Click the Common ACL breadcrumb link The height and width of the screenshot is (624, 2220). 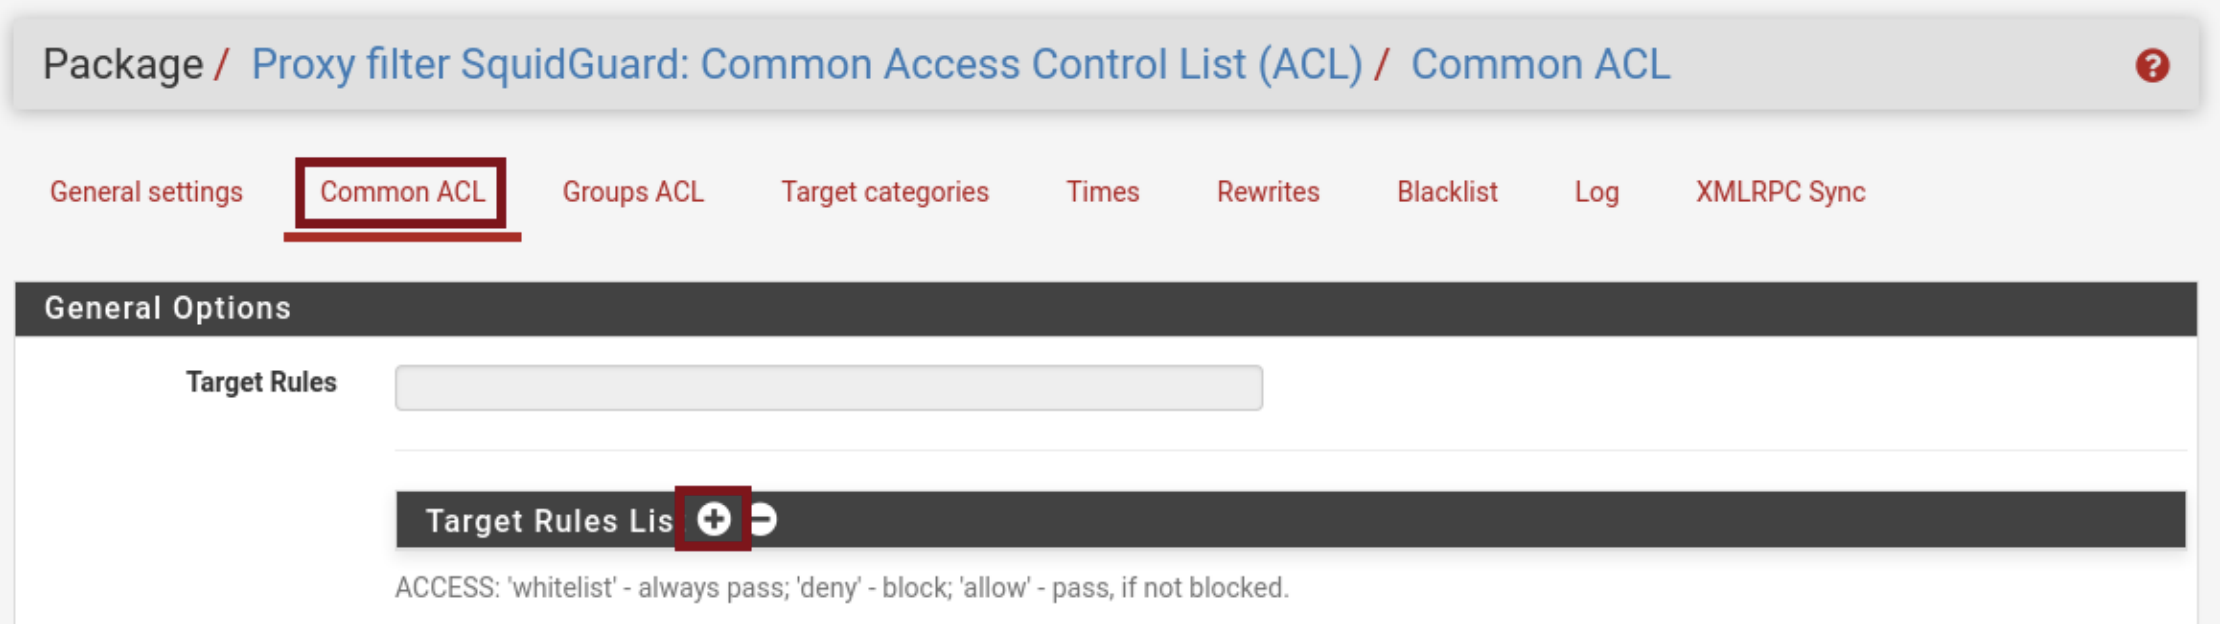1540,65
